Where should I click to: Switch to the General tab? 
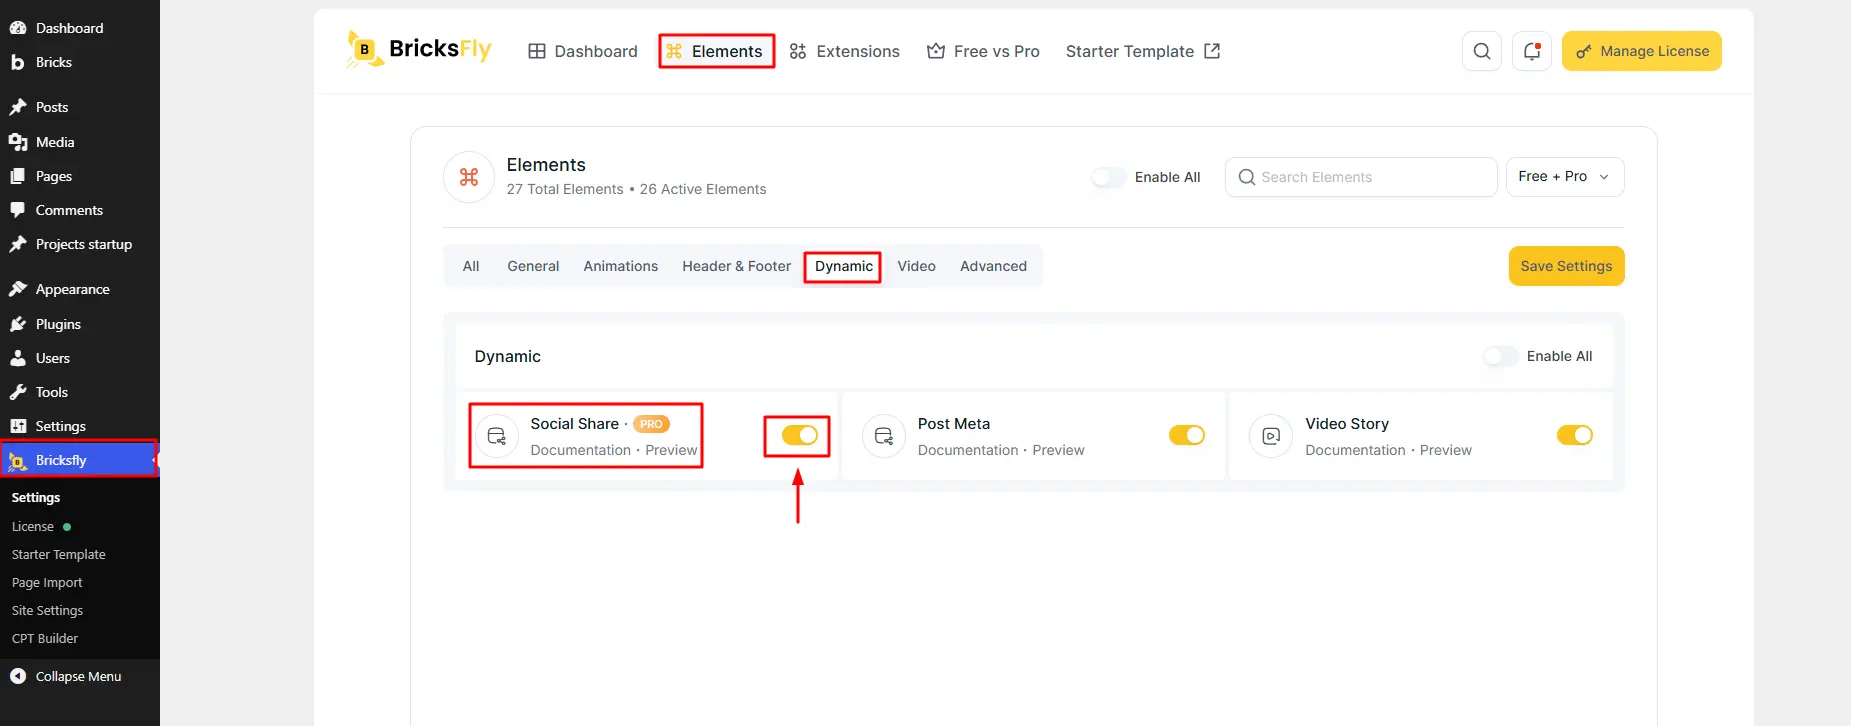point(533,266)
